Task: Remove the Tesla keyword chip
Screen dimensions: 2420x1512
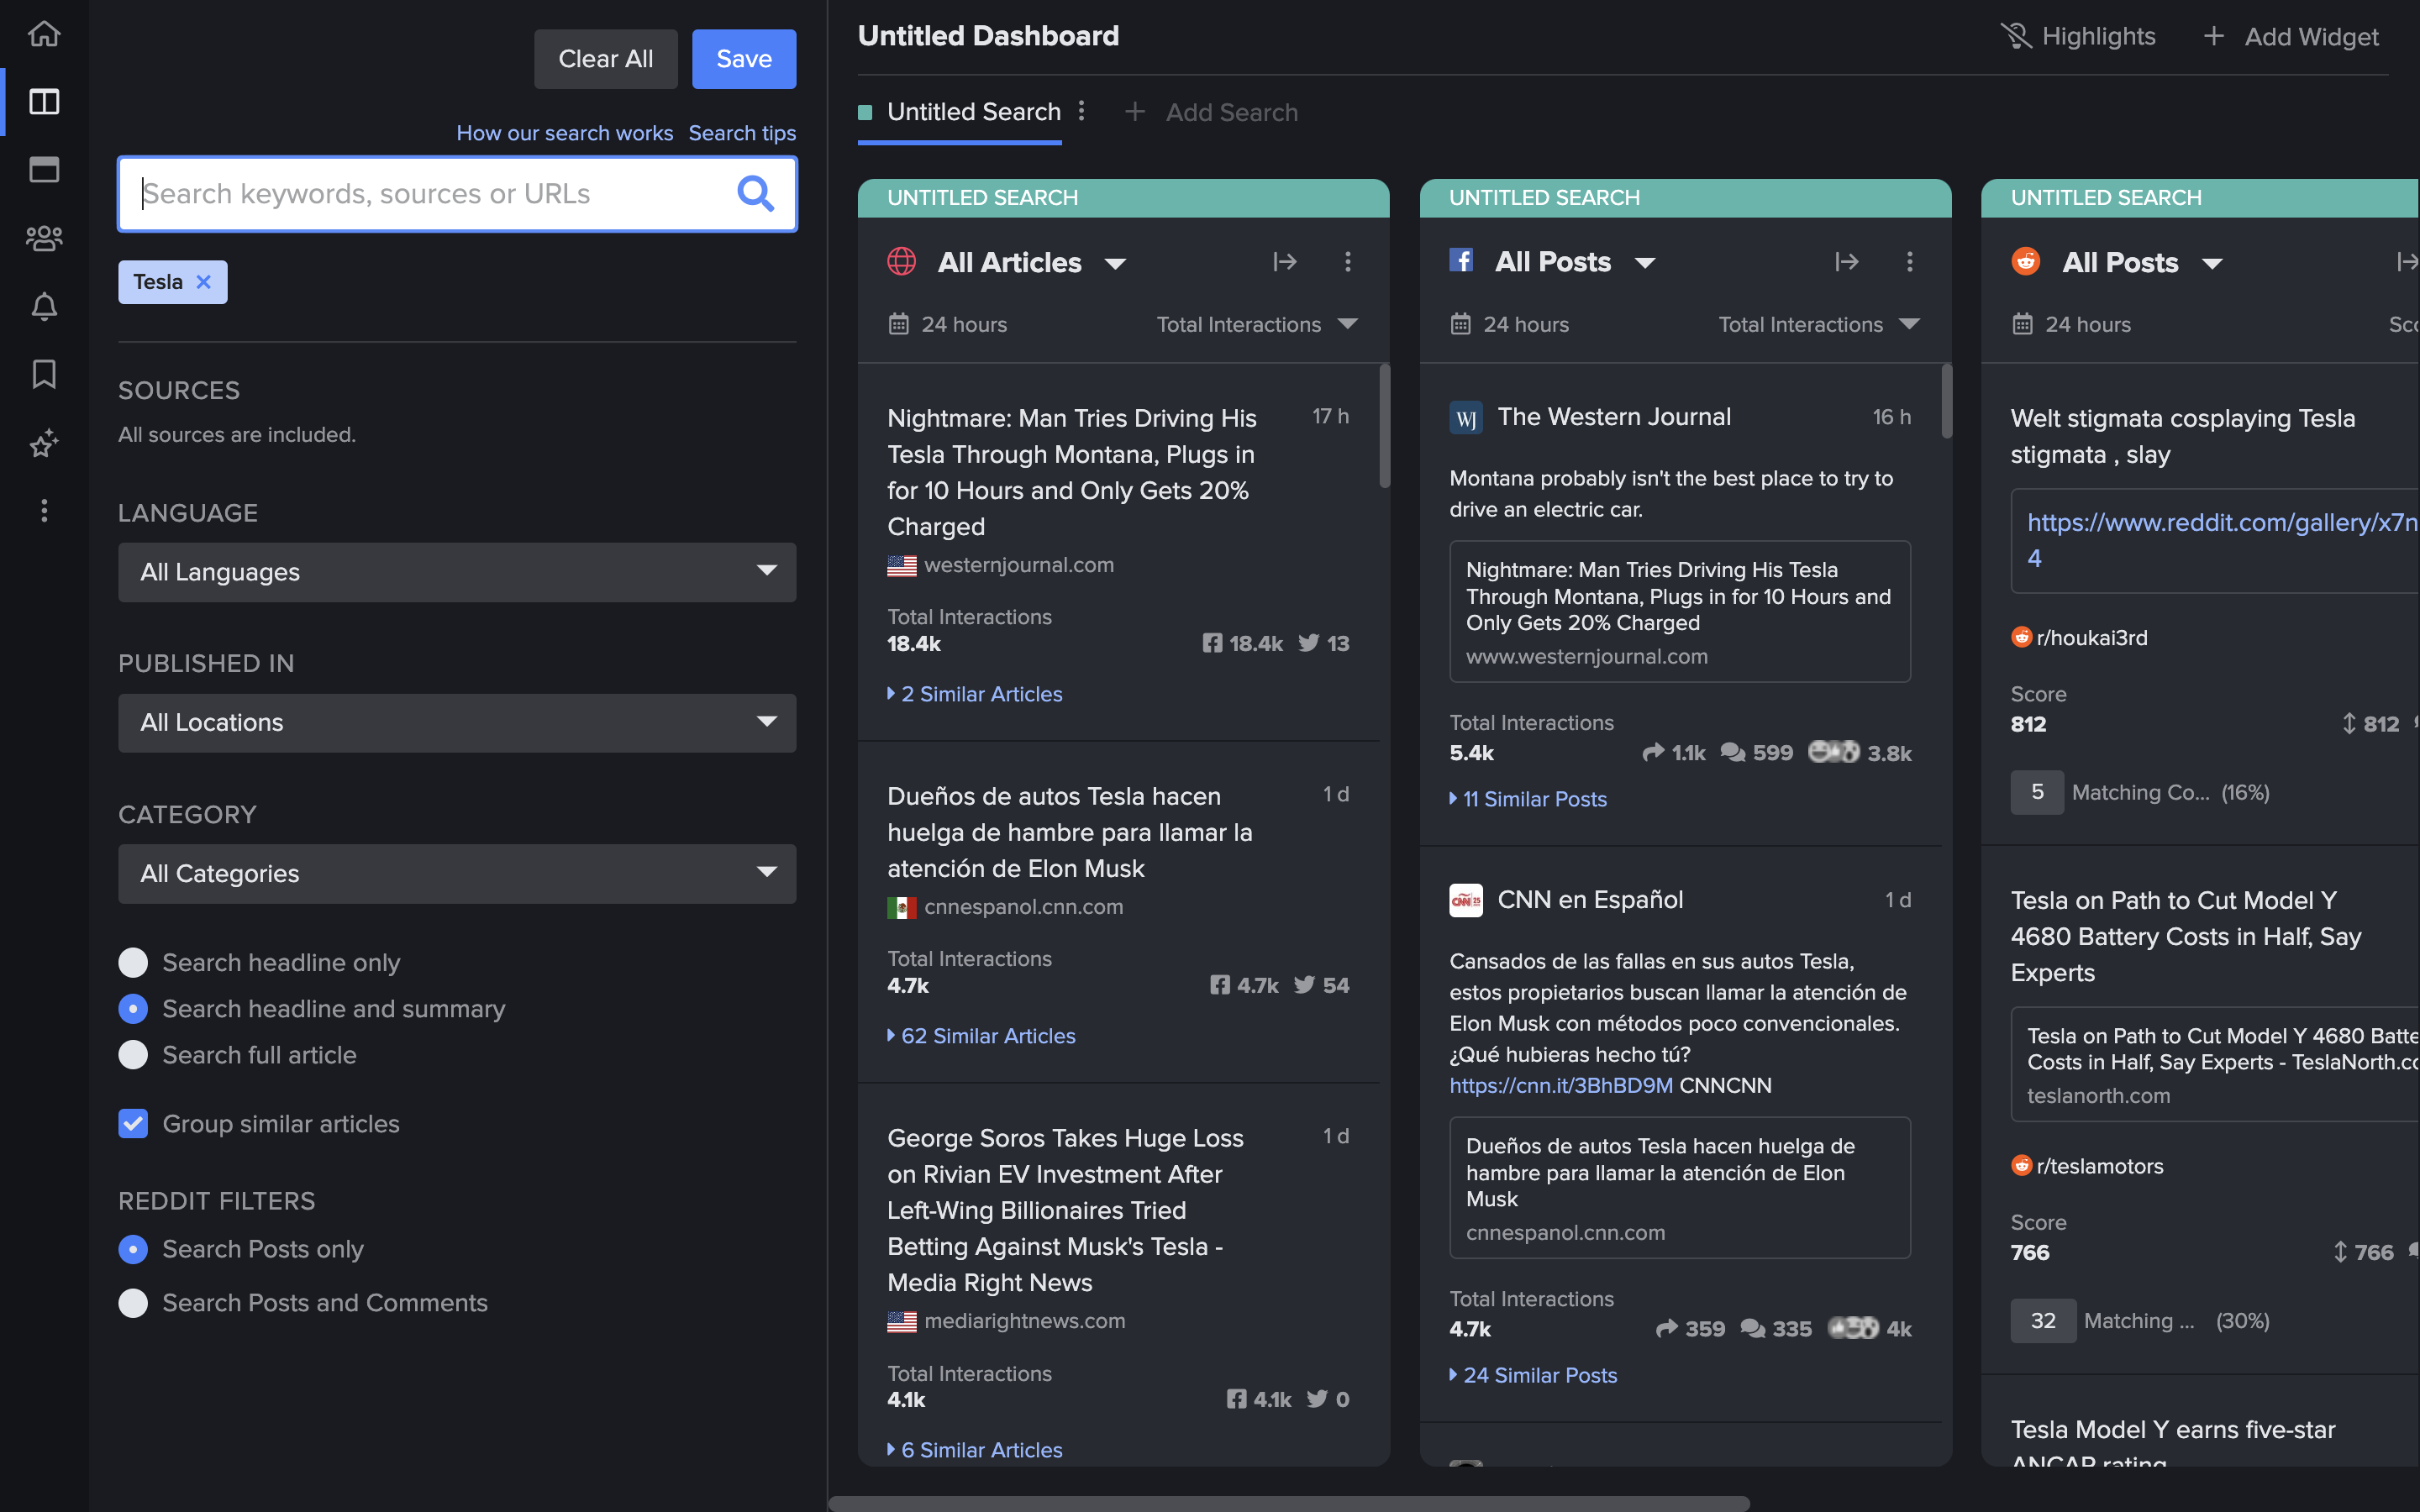Action: [x=204, y=282]
